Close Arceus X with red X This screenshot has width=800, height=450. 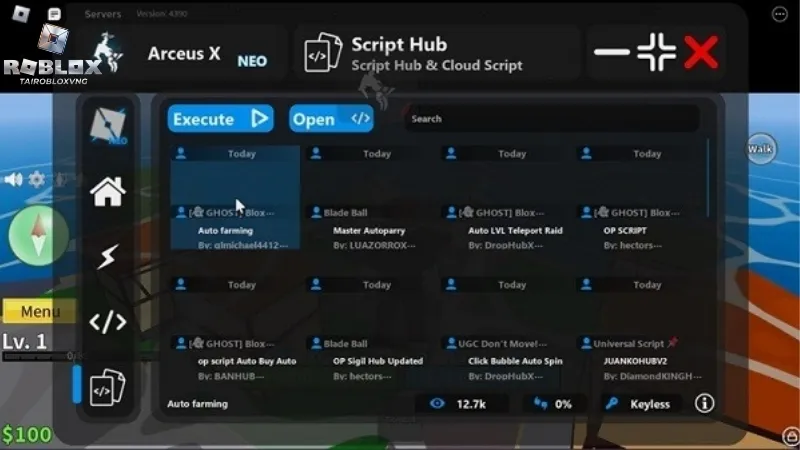[x=702, y=52]
